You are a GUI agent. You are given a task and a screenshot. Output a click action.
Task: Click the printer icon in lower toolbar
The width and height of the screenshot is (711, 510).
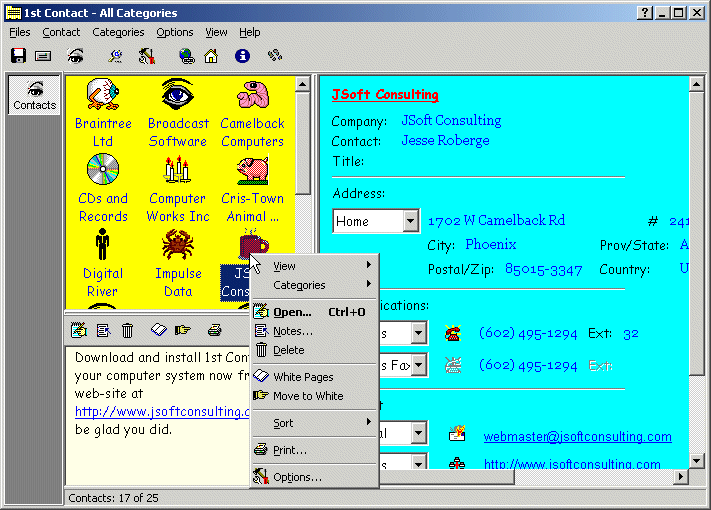214,330
